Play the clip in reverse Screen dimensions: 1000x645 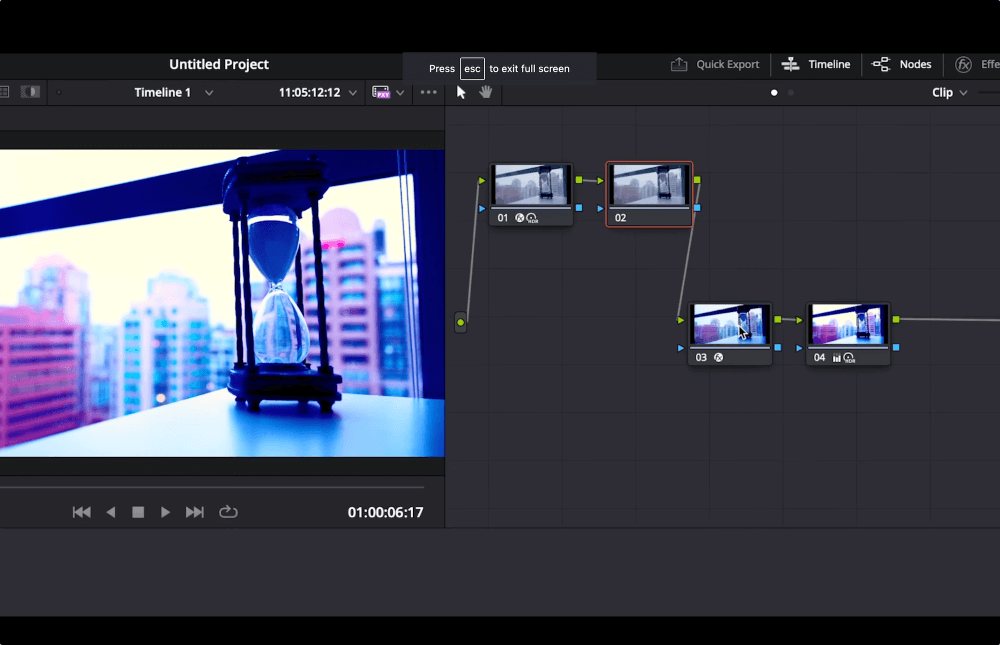coord(111,512)
